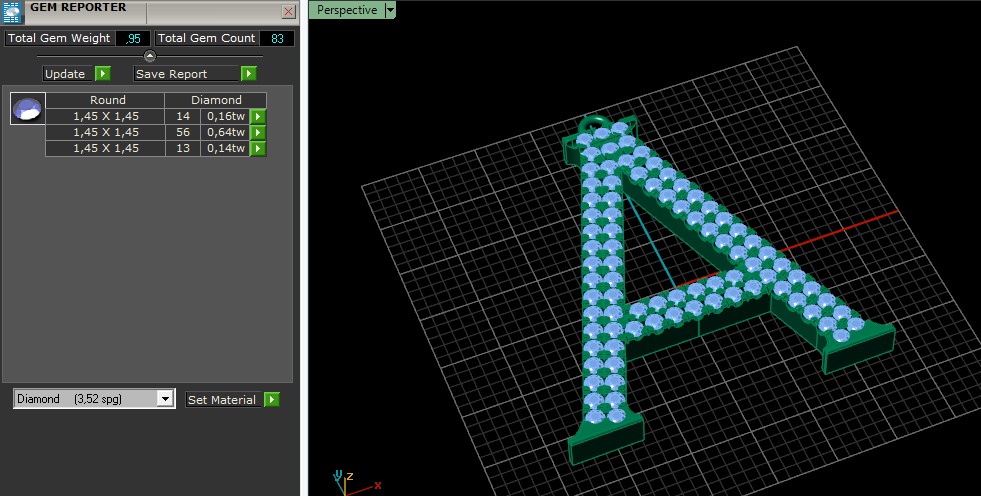Viewport: 981px width, 496px height.
Task: Click the Total Gem Weight label
Action: 59,38
